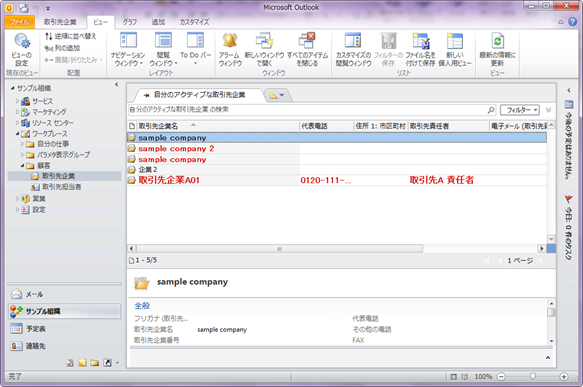
Task: Switch to 追加 ribbon tab
Action: click(x=158, y=22)
